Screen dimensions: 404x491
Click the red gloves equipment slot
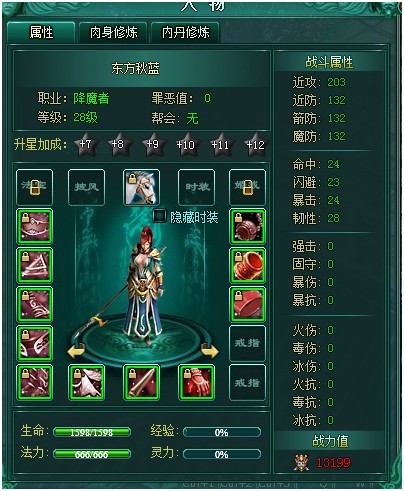196,382
